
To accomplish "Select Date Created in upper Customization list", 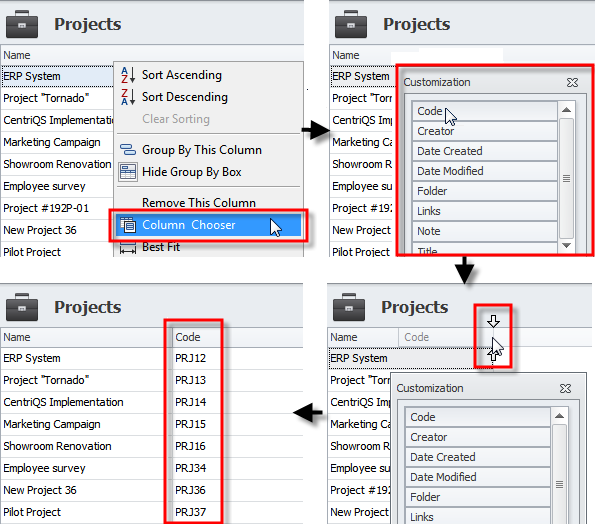I will [x=485, y=151].
